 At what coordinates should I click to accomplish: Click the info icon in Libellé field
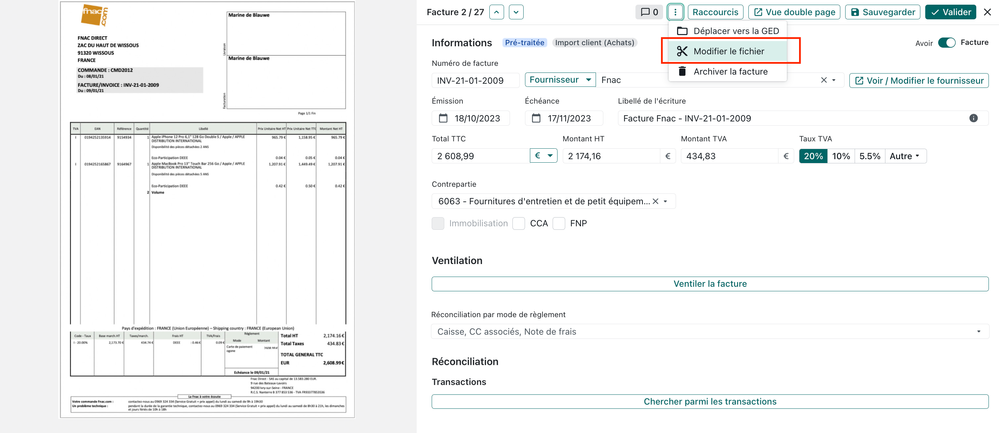point(973,118)
